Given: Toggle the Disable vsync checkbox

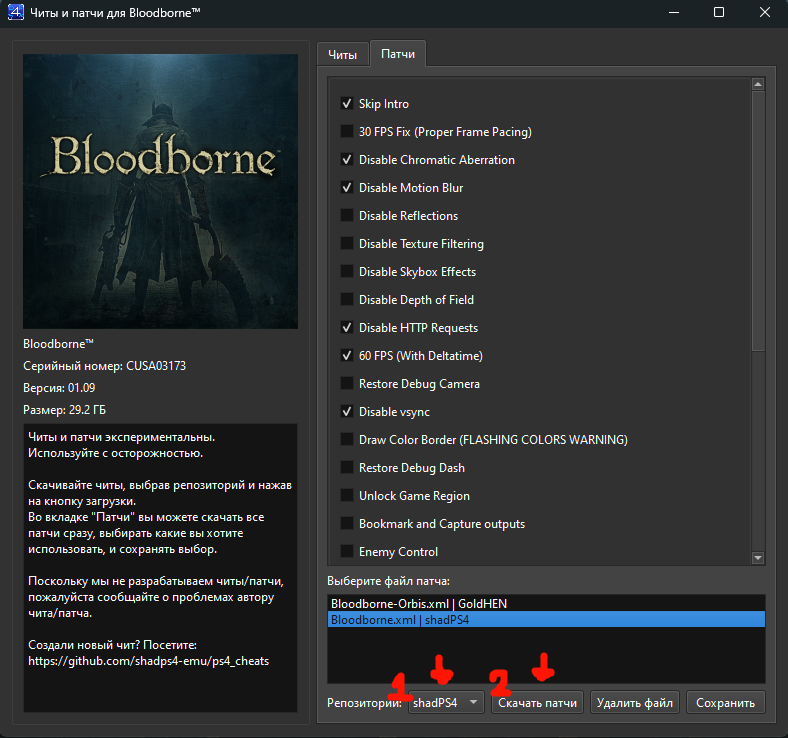Looking at the screenshot, I should 347,412.
